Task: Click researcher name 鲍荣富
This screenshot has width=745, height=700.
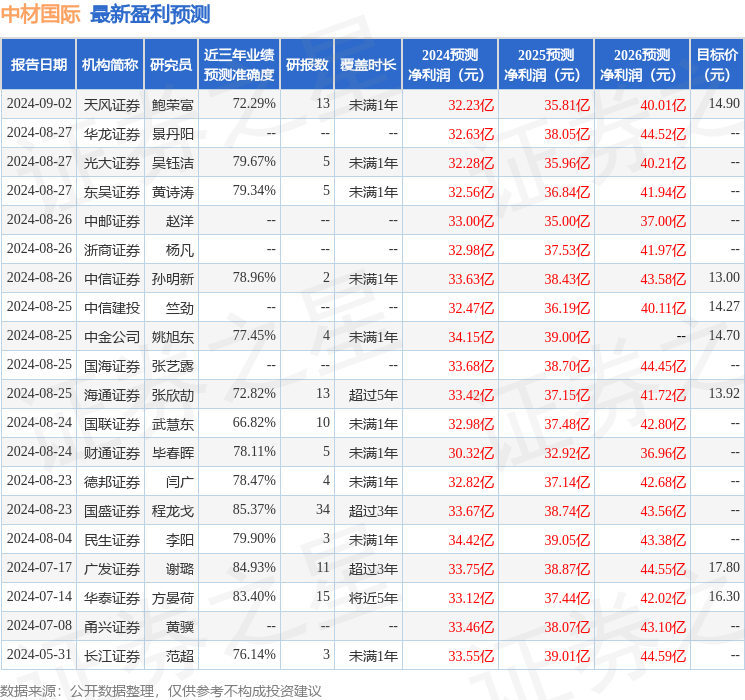Action: click(173, 105)
